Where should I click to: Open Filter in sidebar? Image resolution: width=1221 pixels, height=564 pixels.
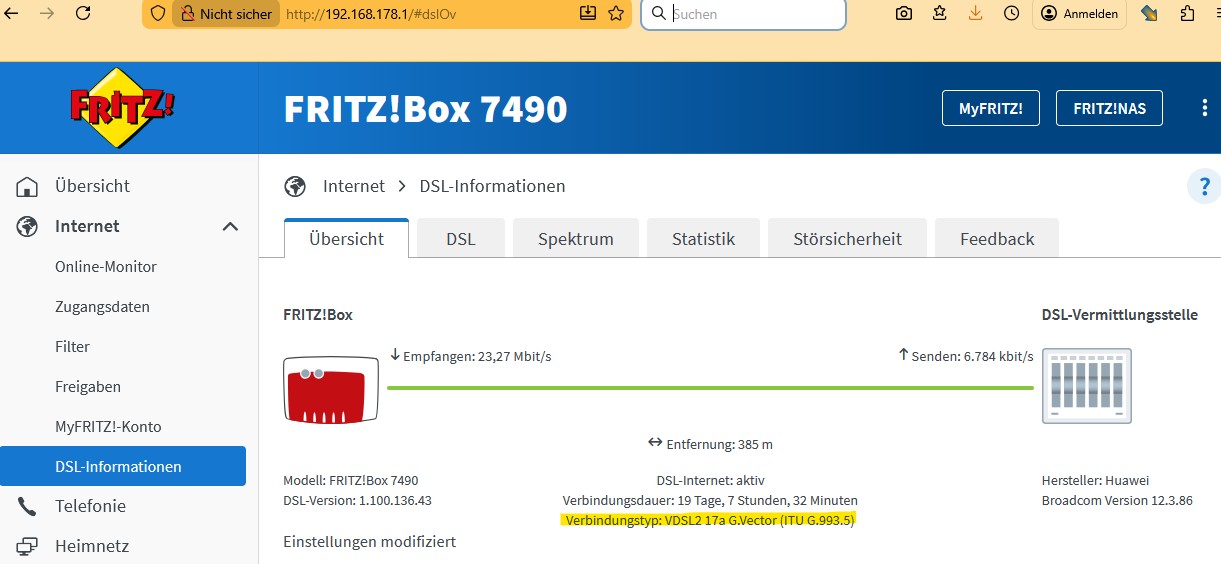pyautogui.click(x=72, y=347)
